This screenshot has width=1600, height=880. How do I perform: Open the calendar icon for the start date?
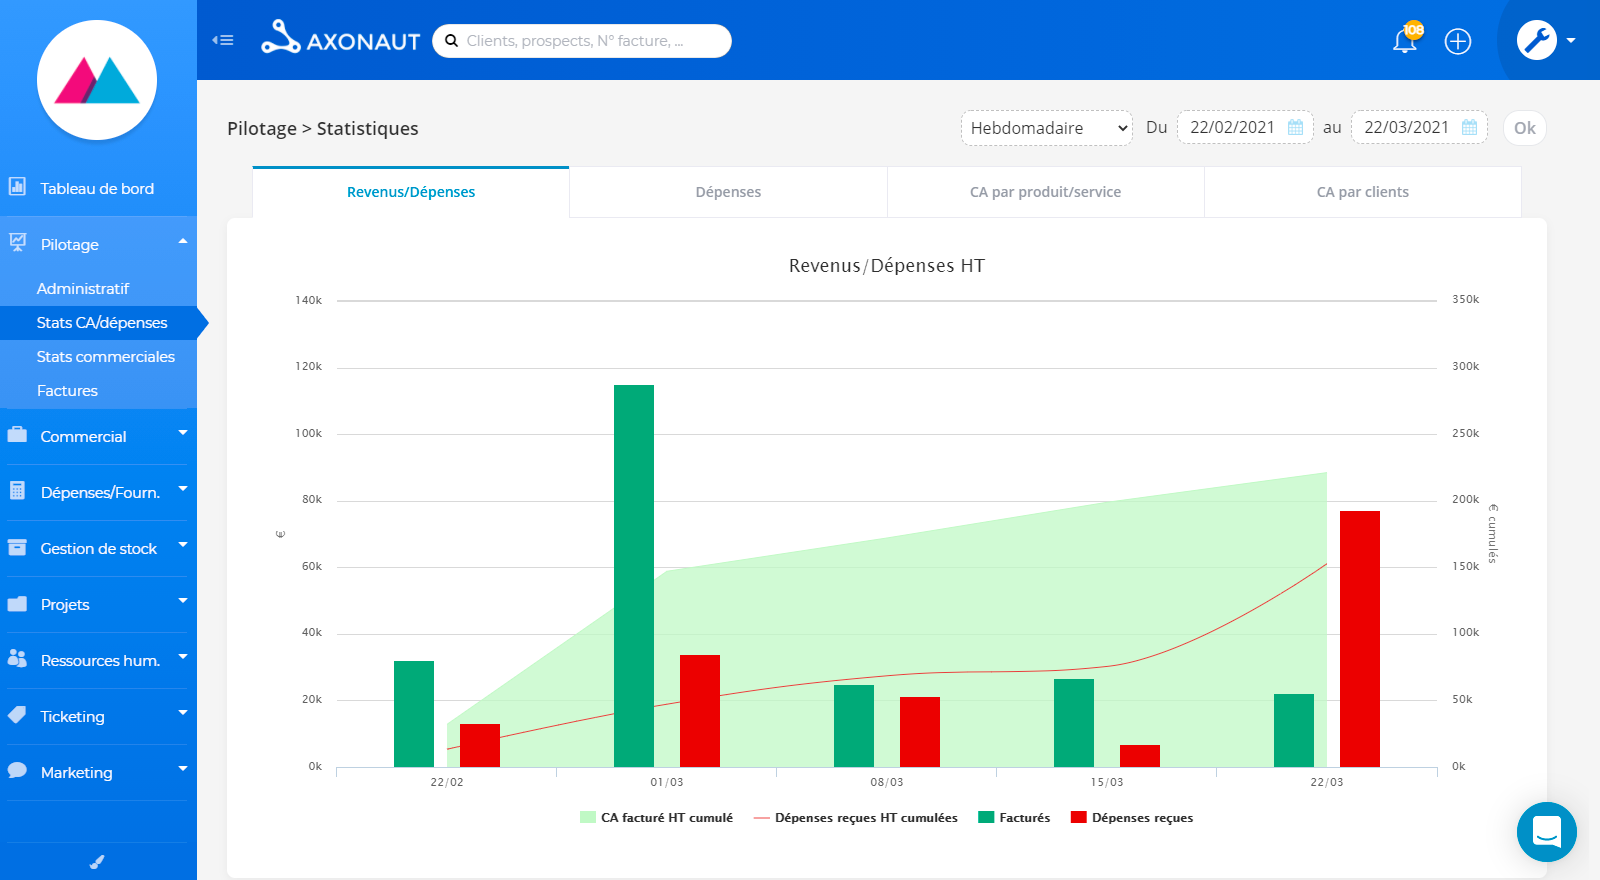point(1295,128)
